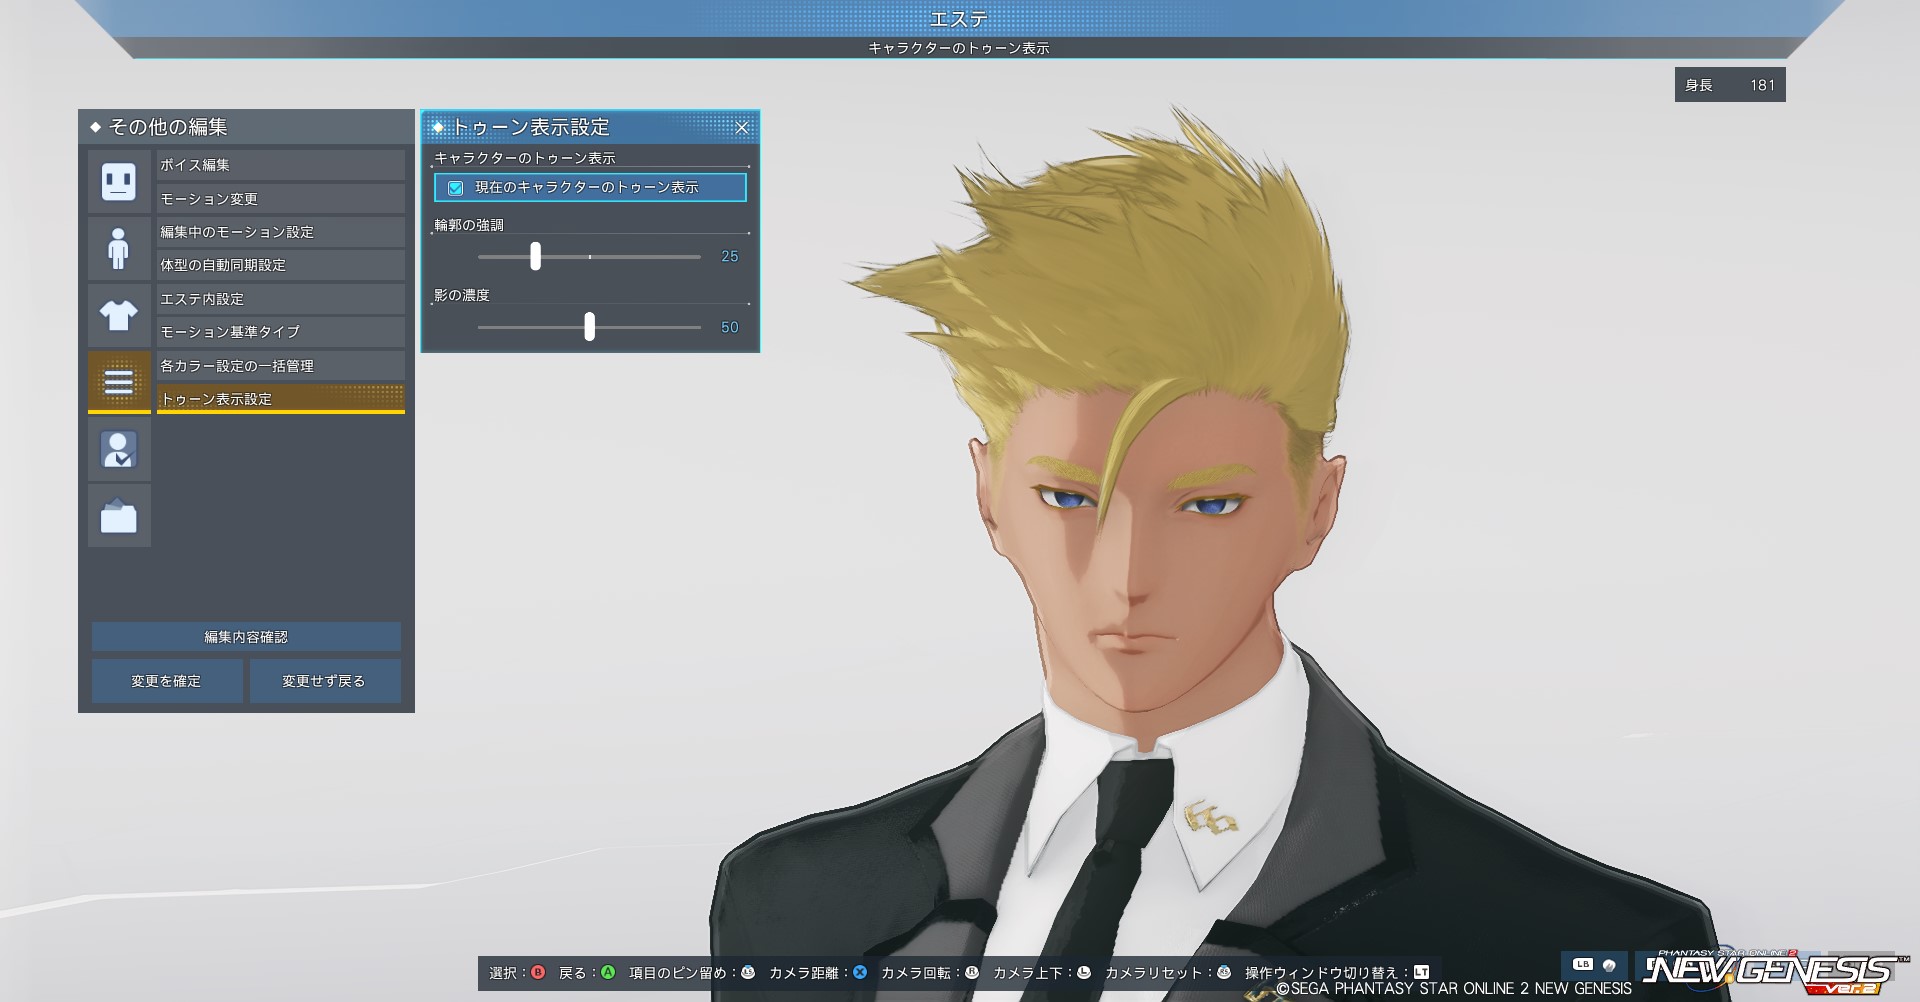Click the LB shoulder button icon
The height and width of the screenshot is (1002, 1920).
pos(1583,965)
